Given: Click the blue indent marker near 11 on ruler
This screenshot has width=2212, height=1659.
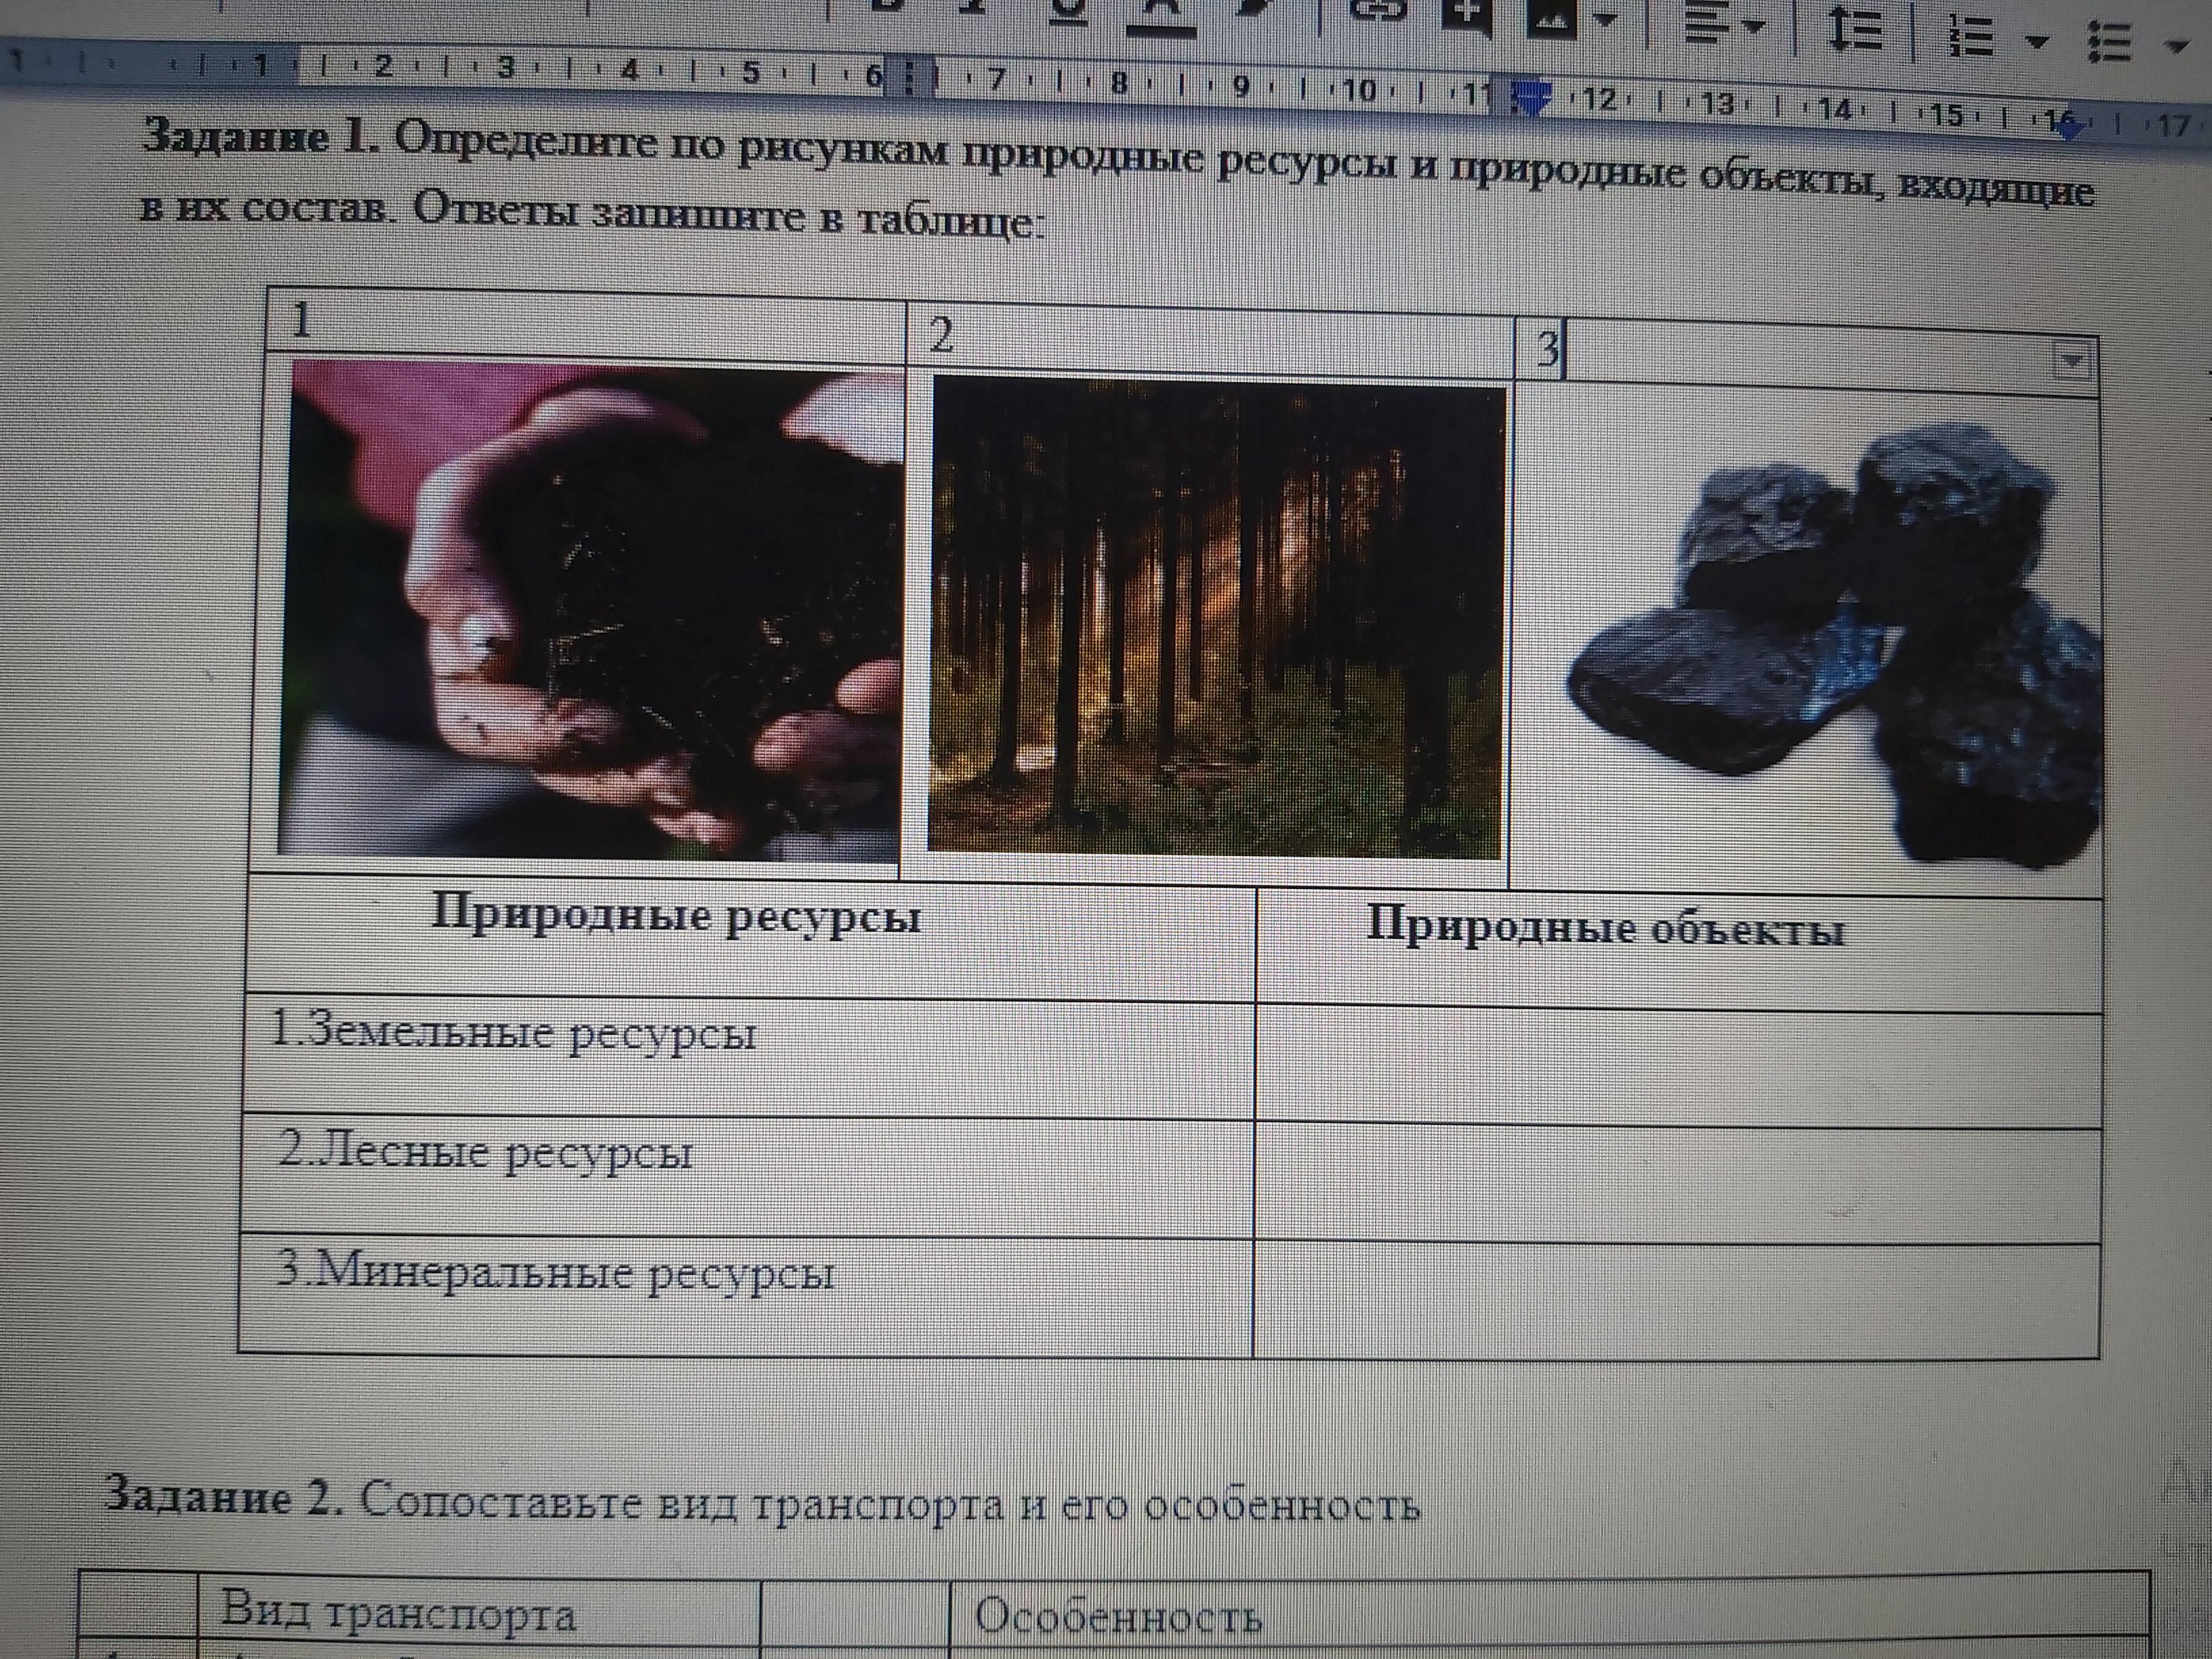Looking at the screenshot, I should click(x=1532, y=98).
